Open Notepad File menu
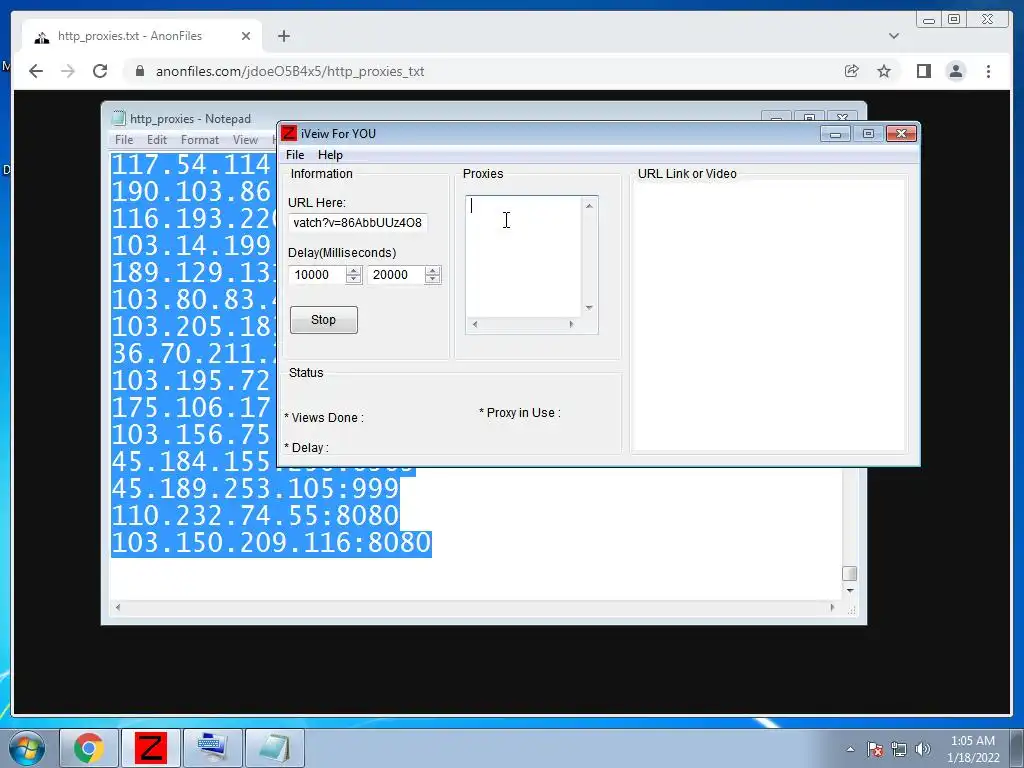The image size is (1024, 768). pos(123,140)
